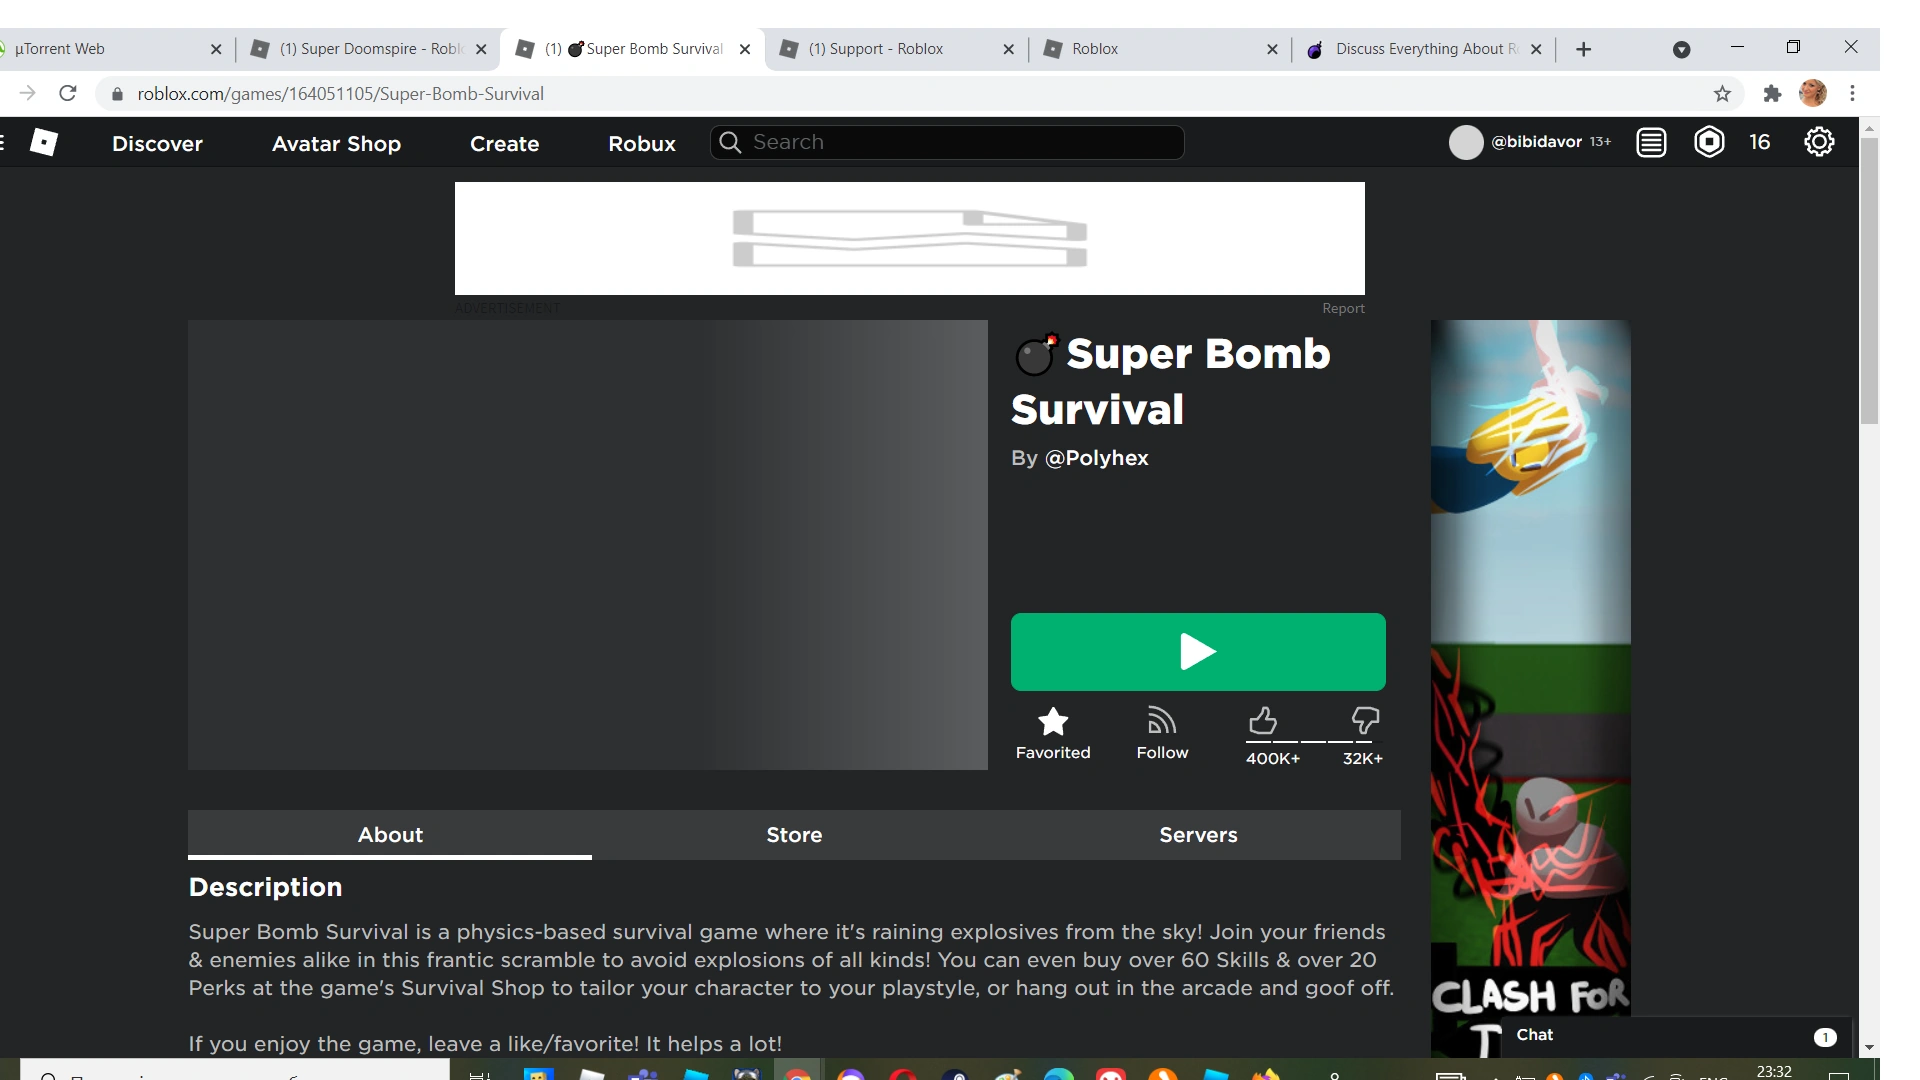This screenshot has width=1920, height=1080.
Task: Switch to the Store tab
Action: click(x=794, y=835)
